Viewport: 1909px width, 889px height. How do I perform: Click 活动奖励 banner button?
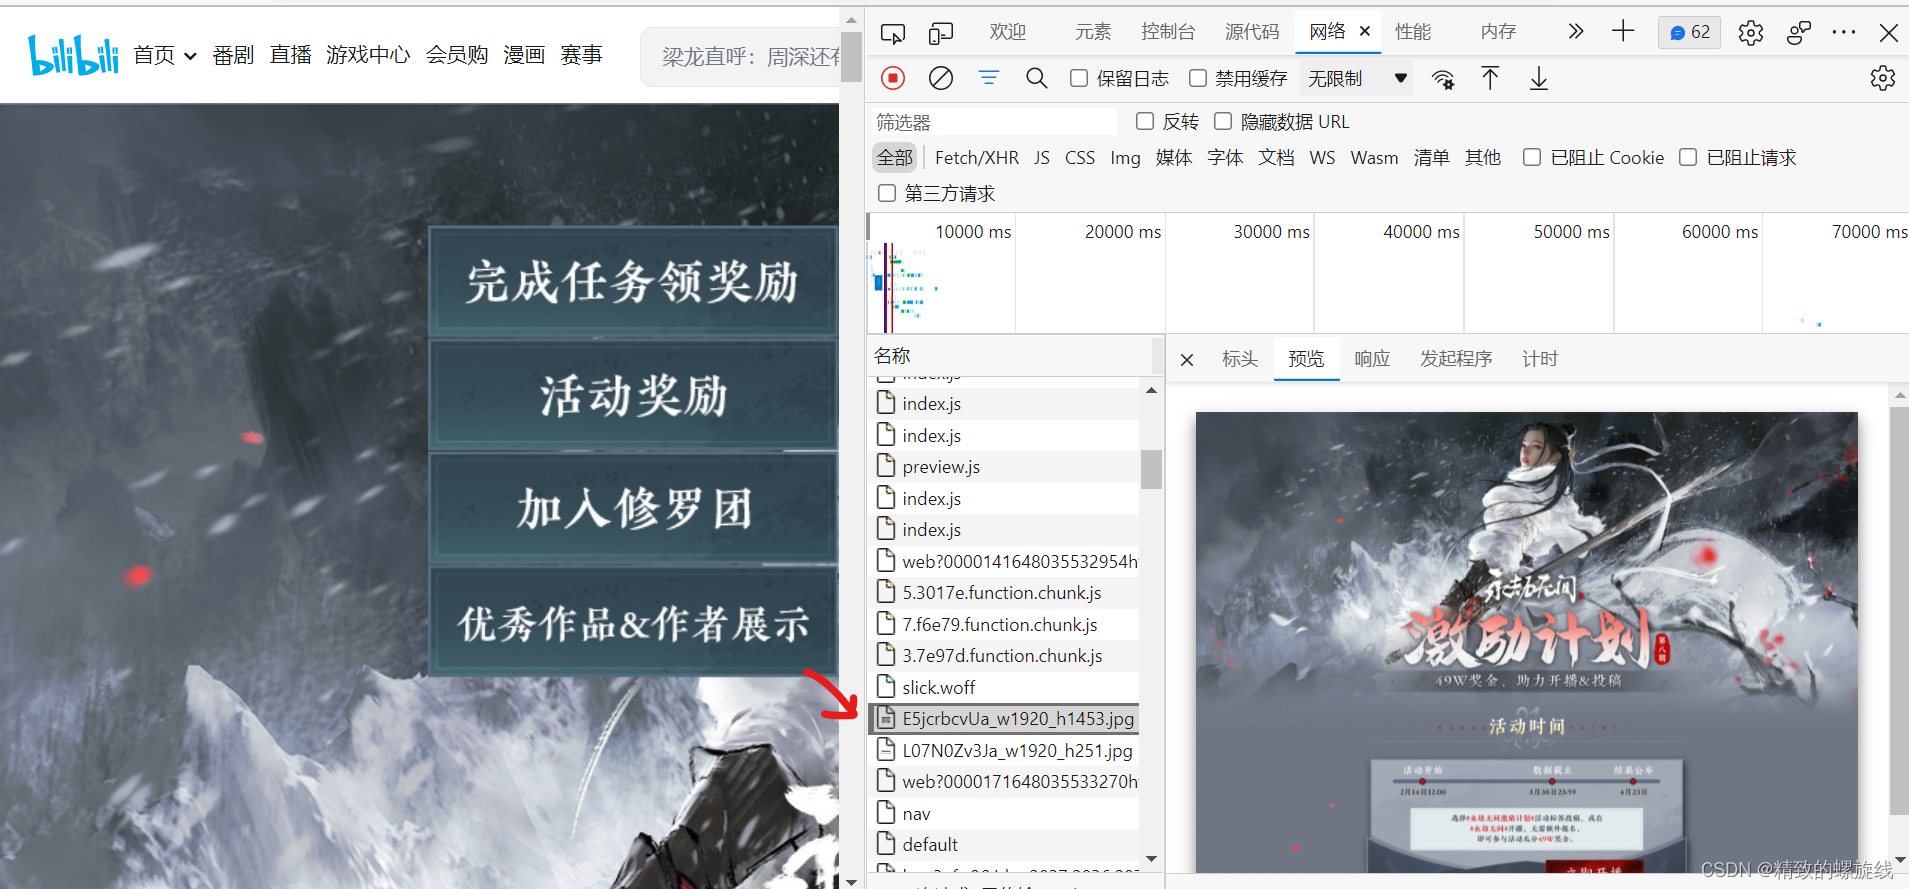[x=632, y=396]
